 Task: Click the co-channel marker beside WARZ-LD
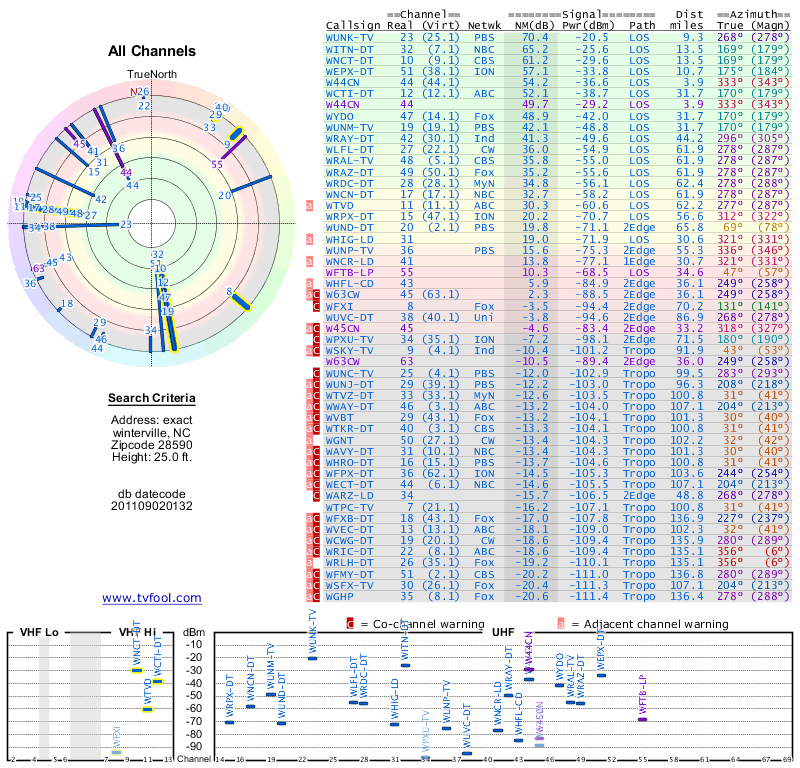(x=316, y=496)
